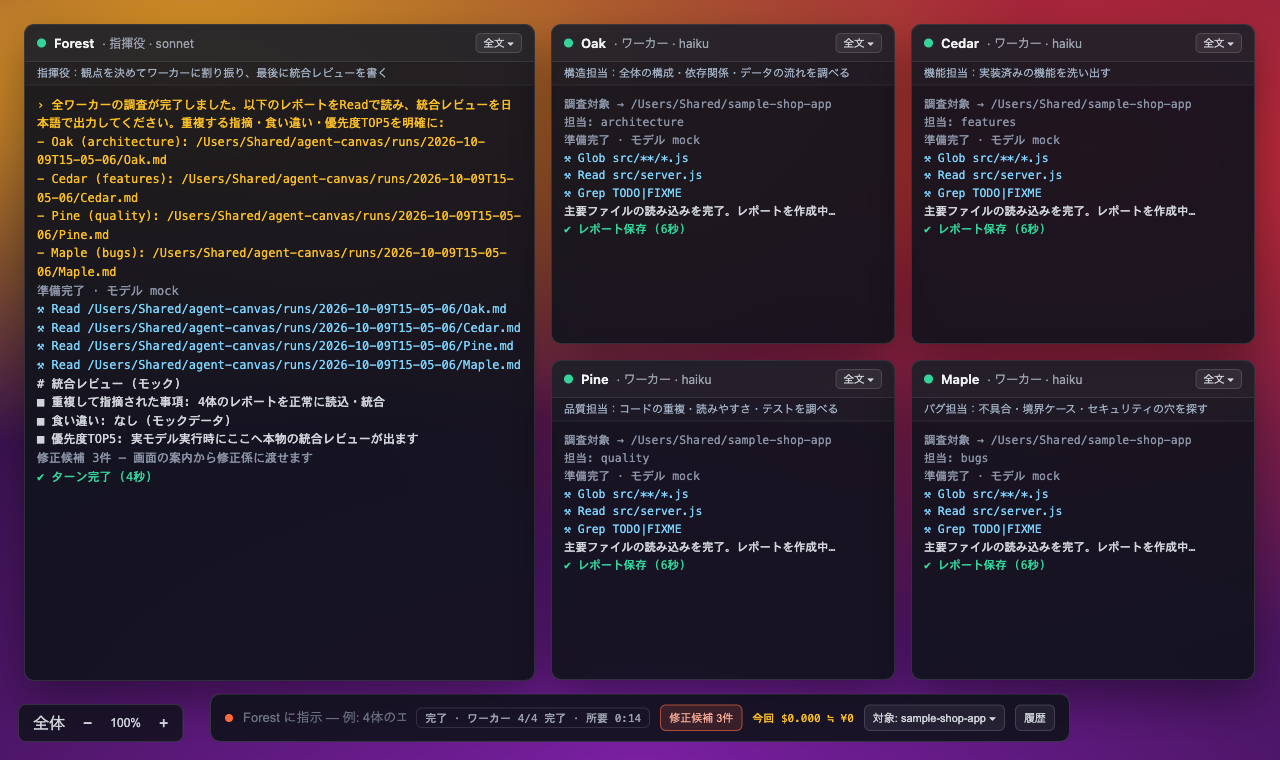Click Forest panel title
This screenshot has width=1280, height=760.
[x=74, y=43]
